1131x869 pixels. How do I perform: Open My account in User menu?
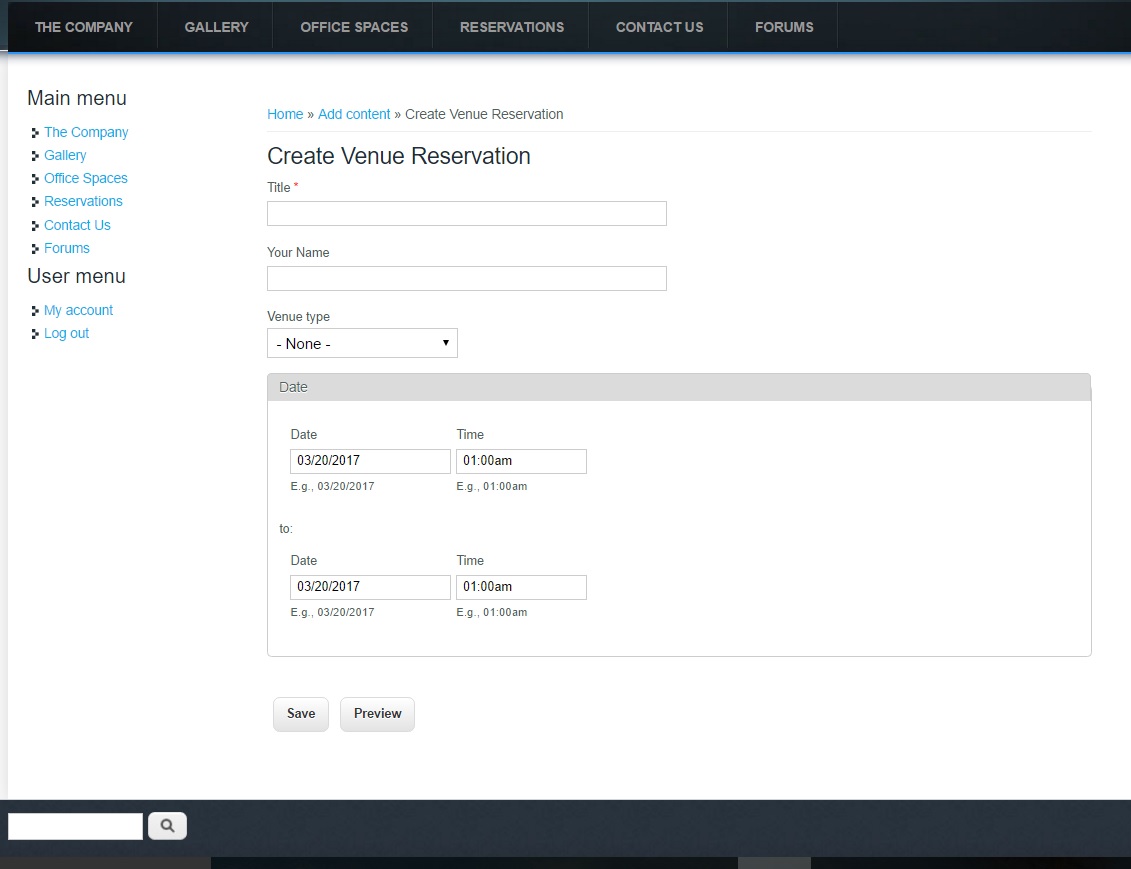(x=78, y=310)
